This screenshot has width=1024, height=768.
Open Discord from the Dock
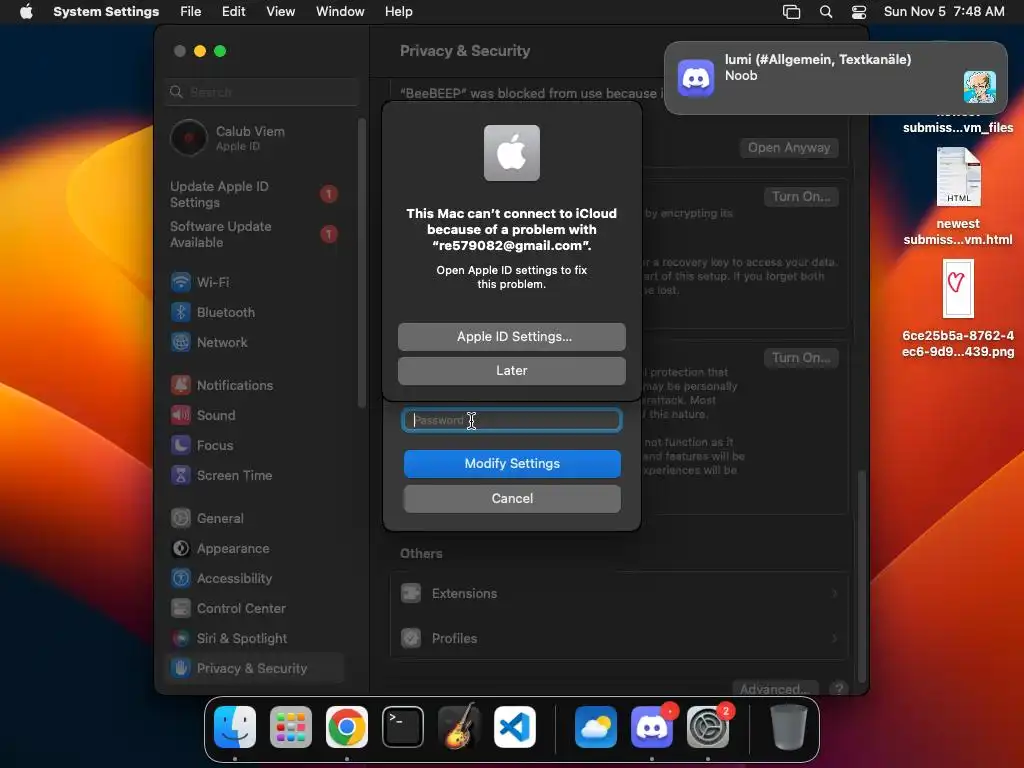click(x=652, y=727)
